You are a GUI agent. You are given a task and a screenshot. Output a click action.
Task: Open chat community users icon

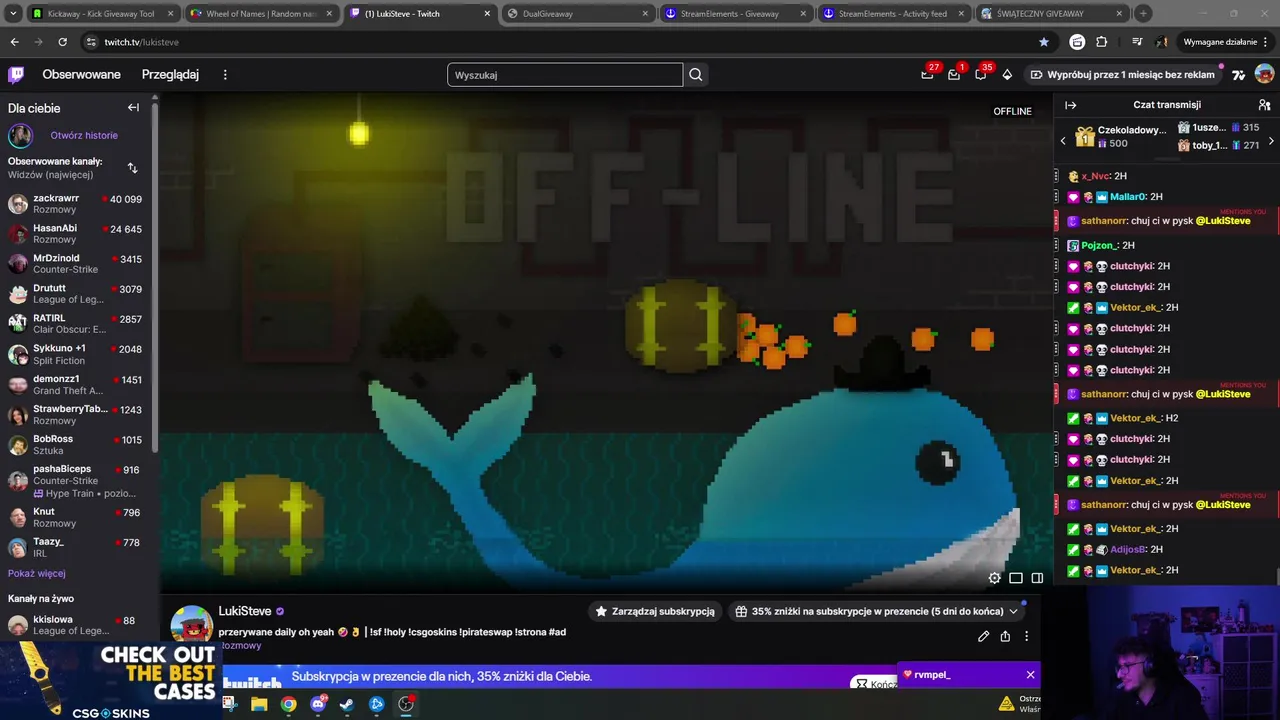point(1264,104)
